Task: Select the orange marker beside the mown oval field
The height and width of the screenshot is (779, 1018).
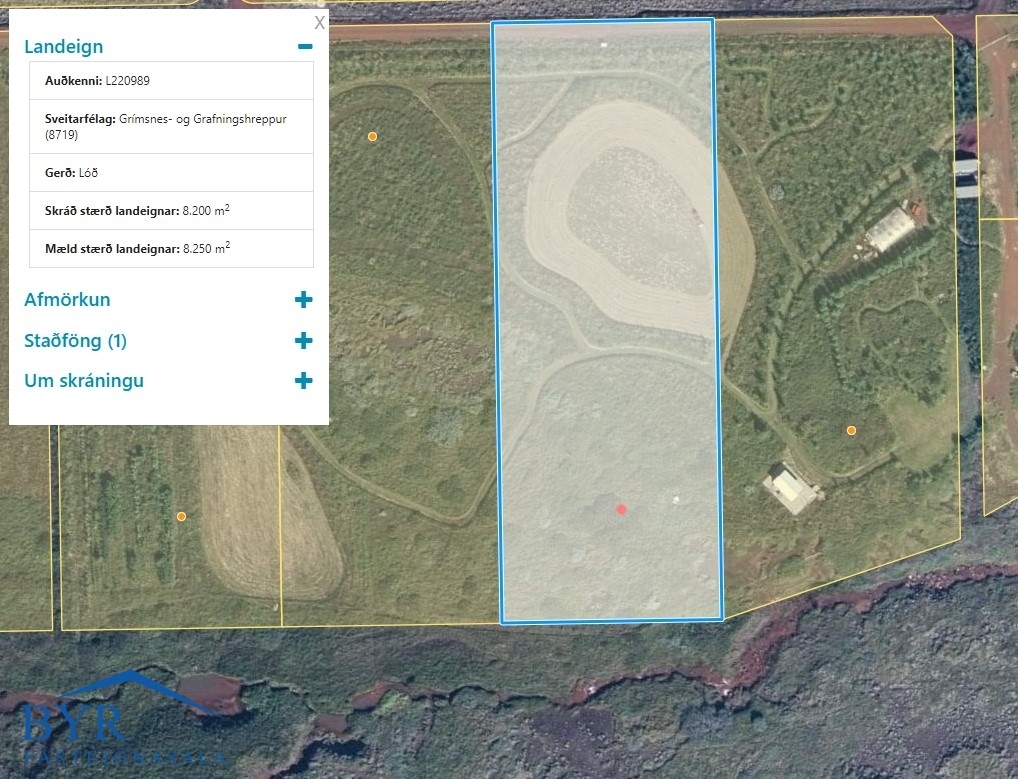Action: (x=372, y=136)
